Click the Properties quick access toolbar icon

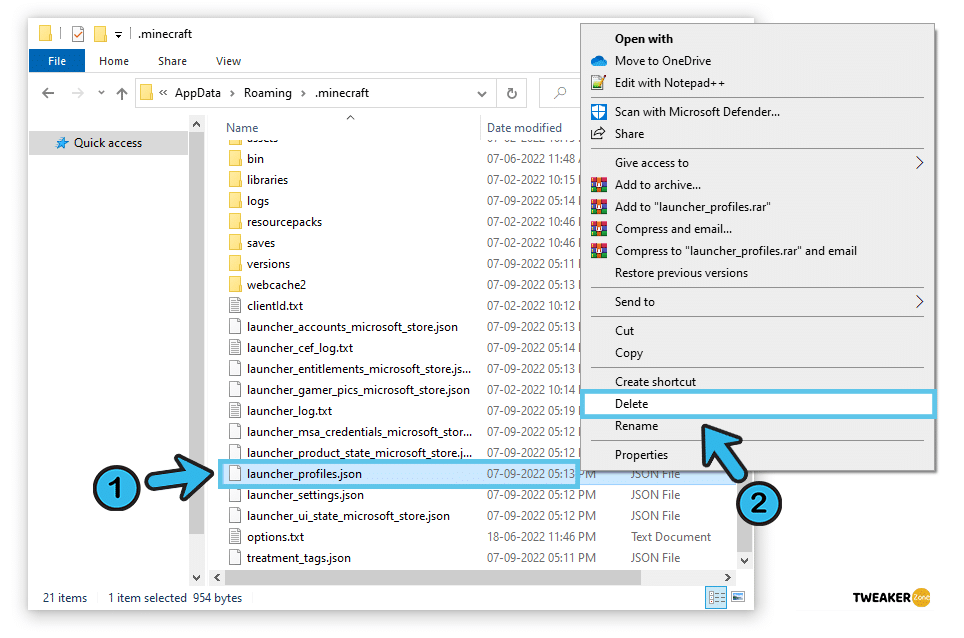pyautogui.click(x=77, y=34)
